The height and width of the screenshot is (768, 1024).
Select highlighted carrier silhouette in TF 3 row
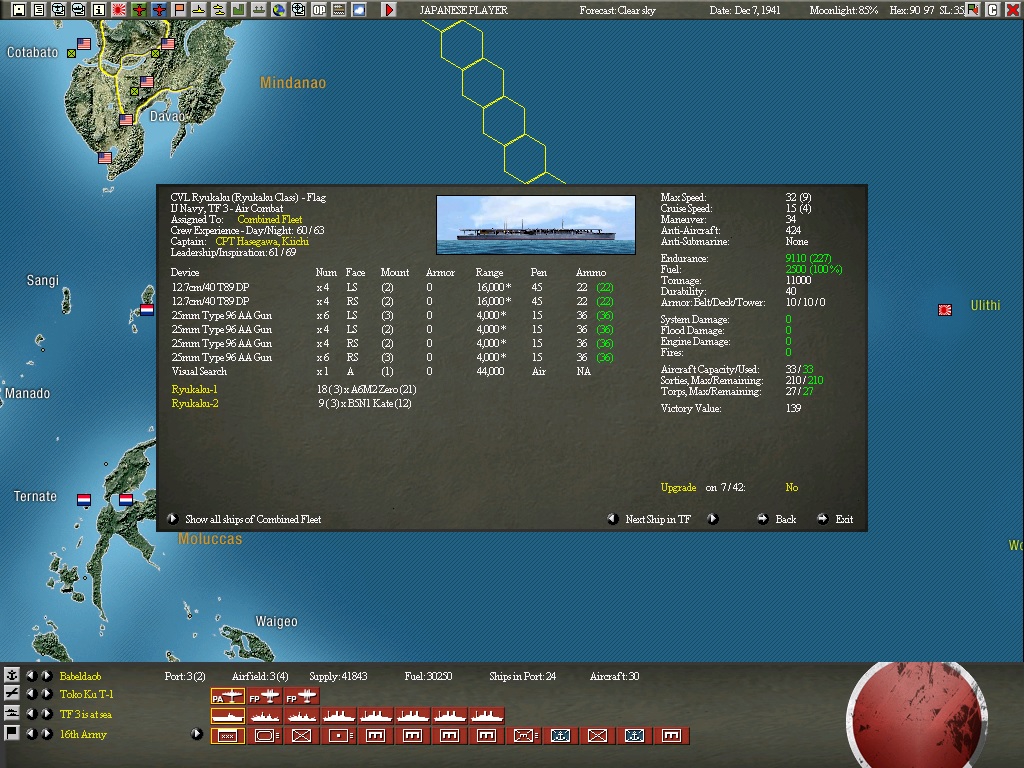click(227, 716)
